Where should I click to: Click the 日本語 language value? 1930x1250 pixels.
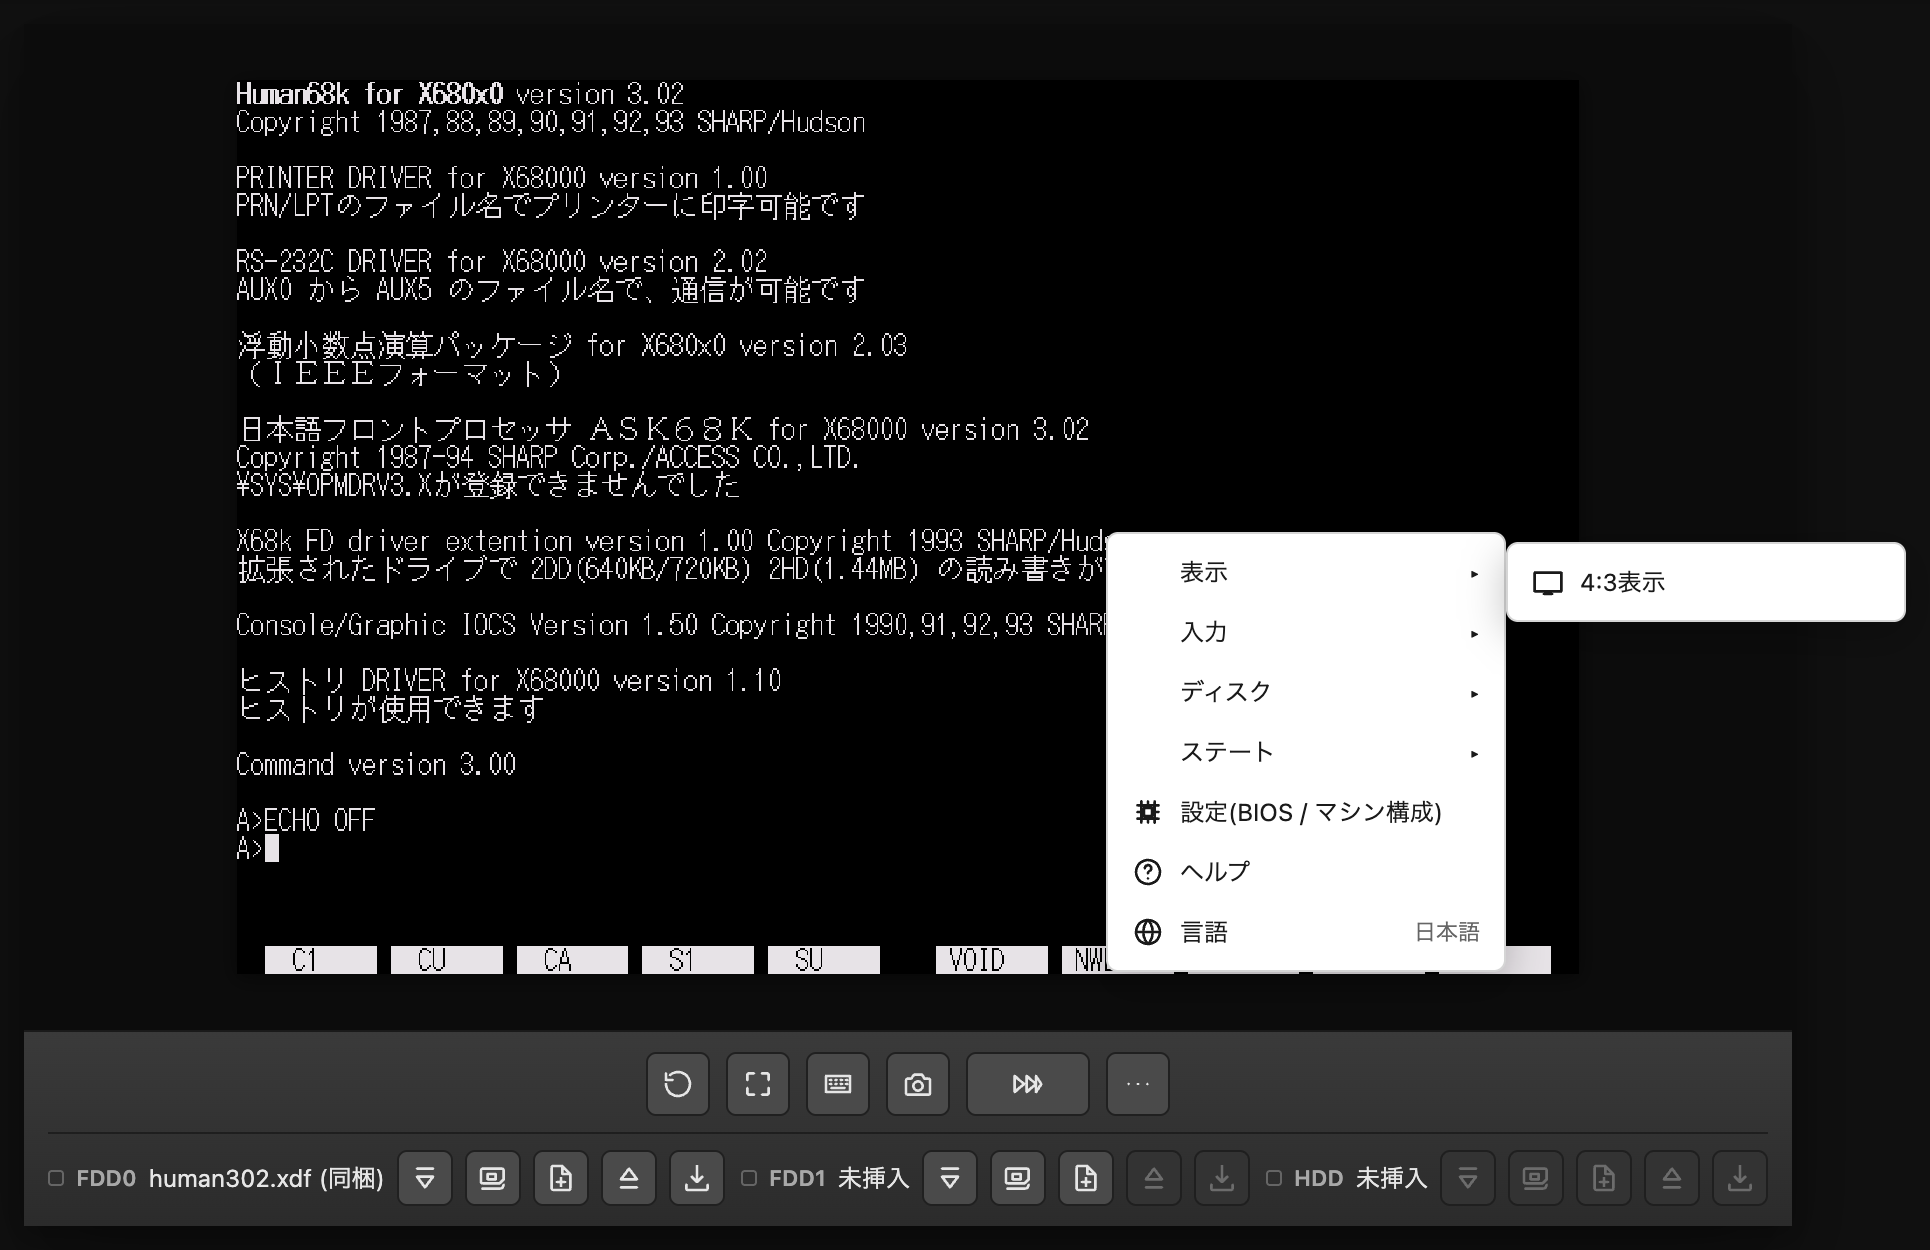tap(1447, 932)
